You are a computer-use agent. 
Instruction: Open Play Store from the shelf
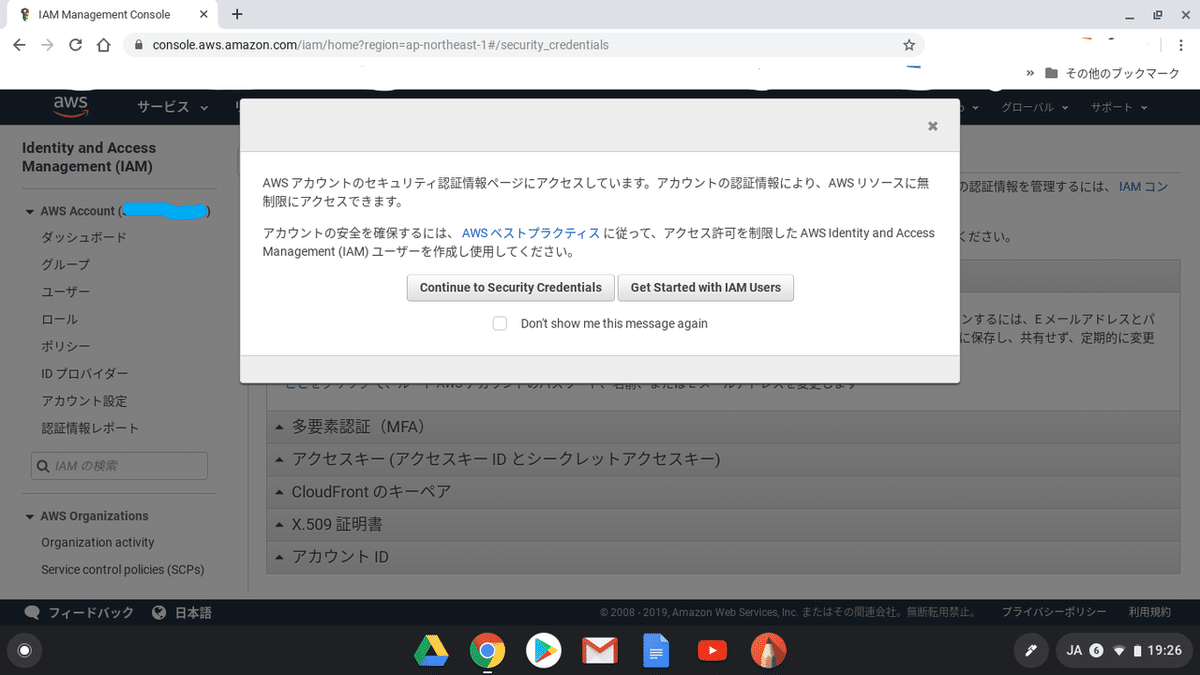543,651
